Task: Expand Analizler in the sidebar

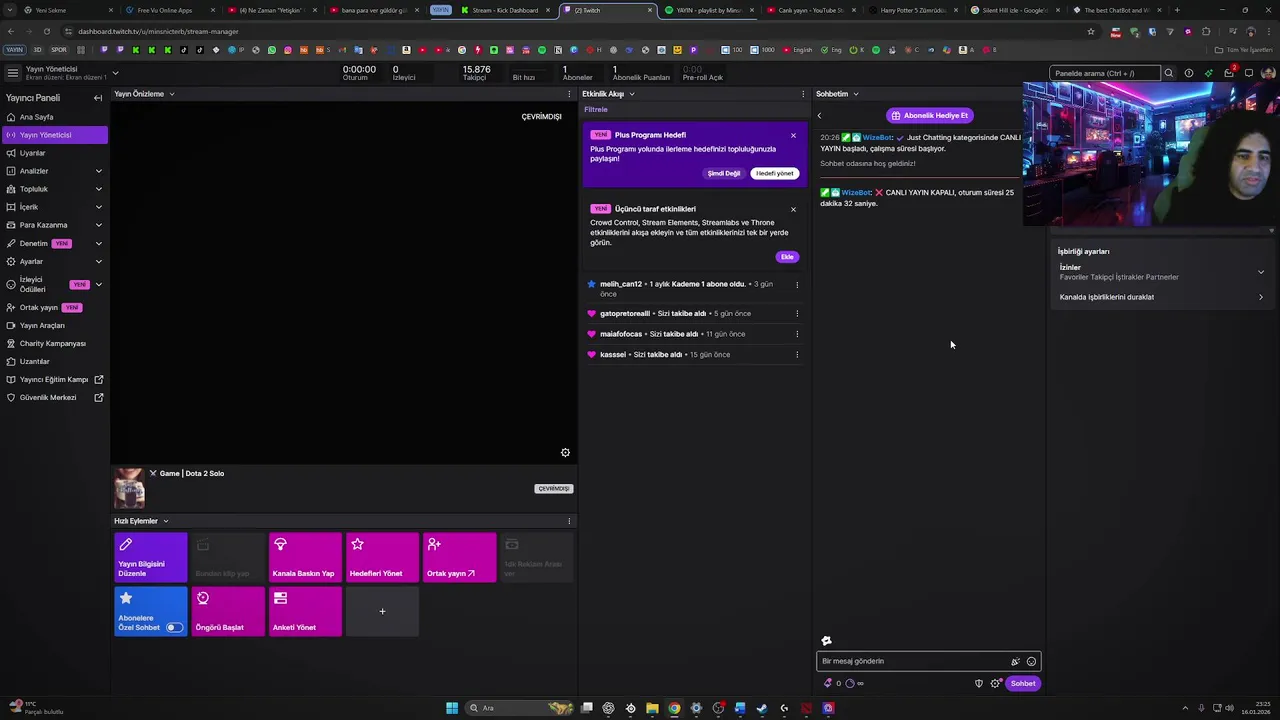Action: [98, 171]
